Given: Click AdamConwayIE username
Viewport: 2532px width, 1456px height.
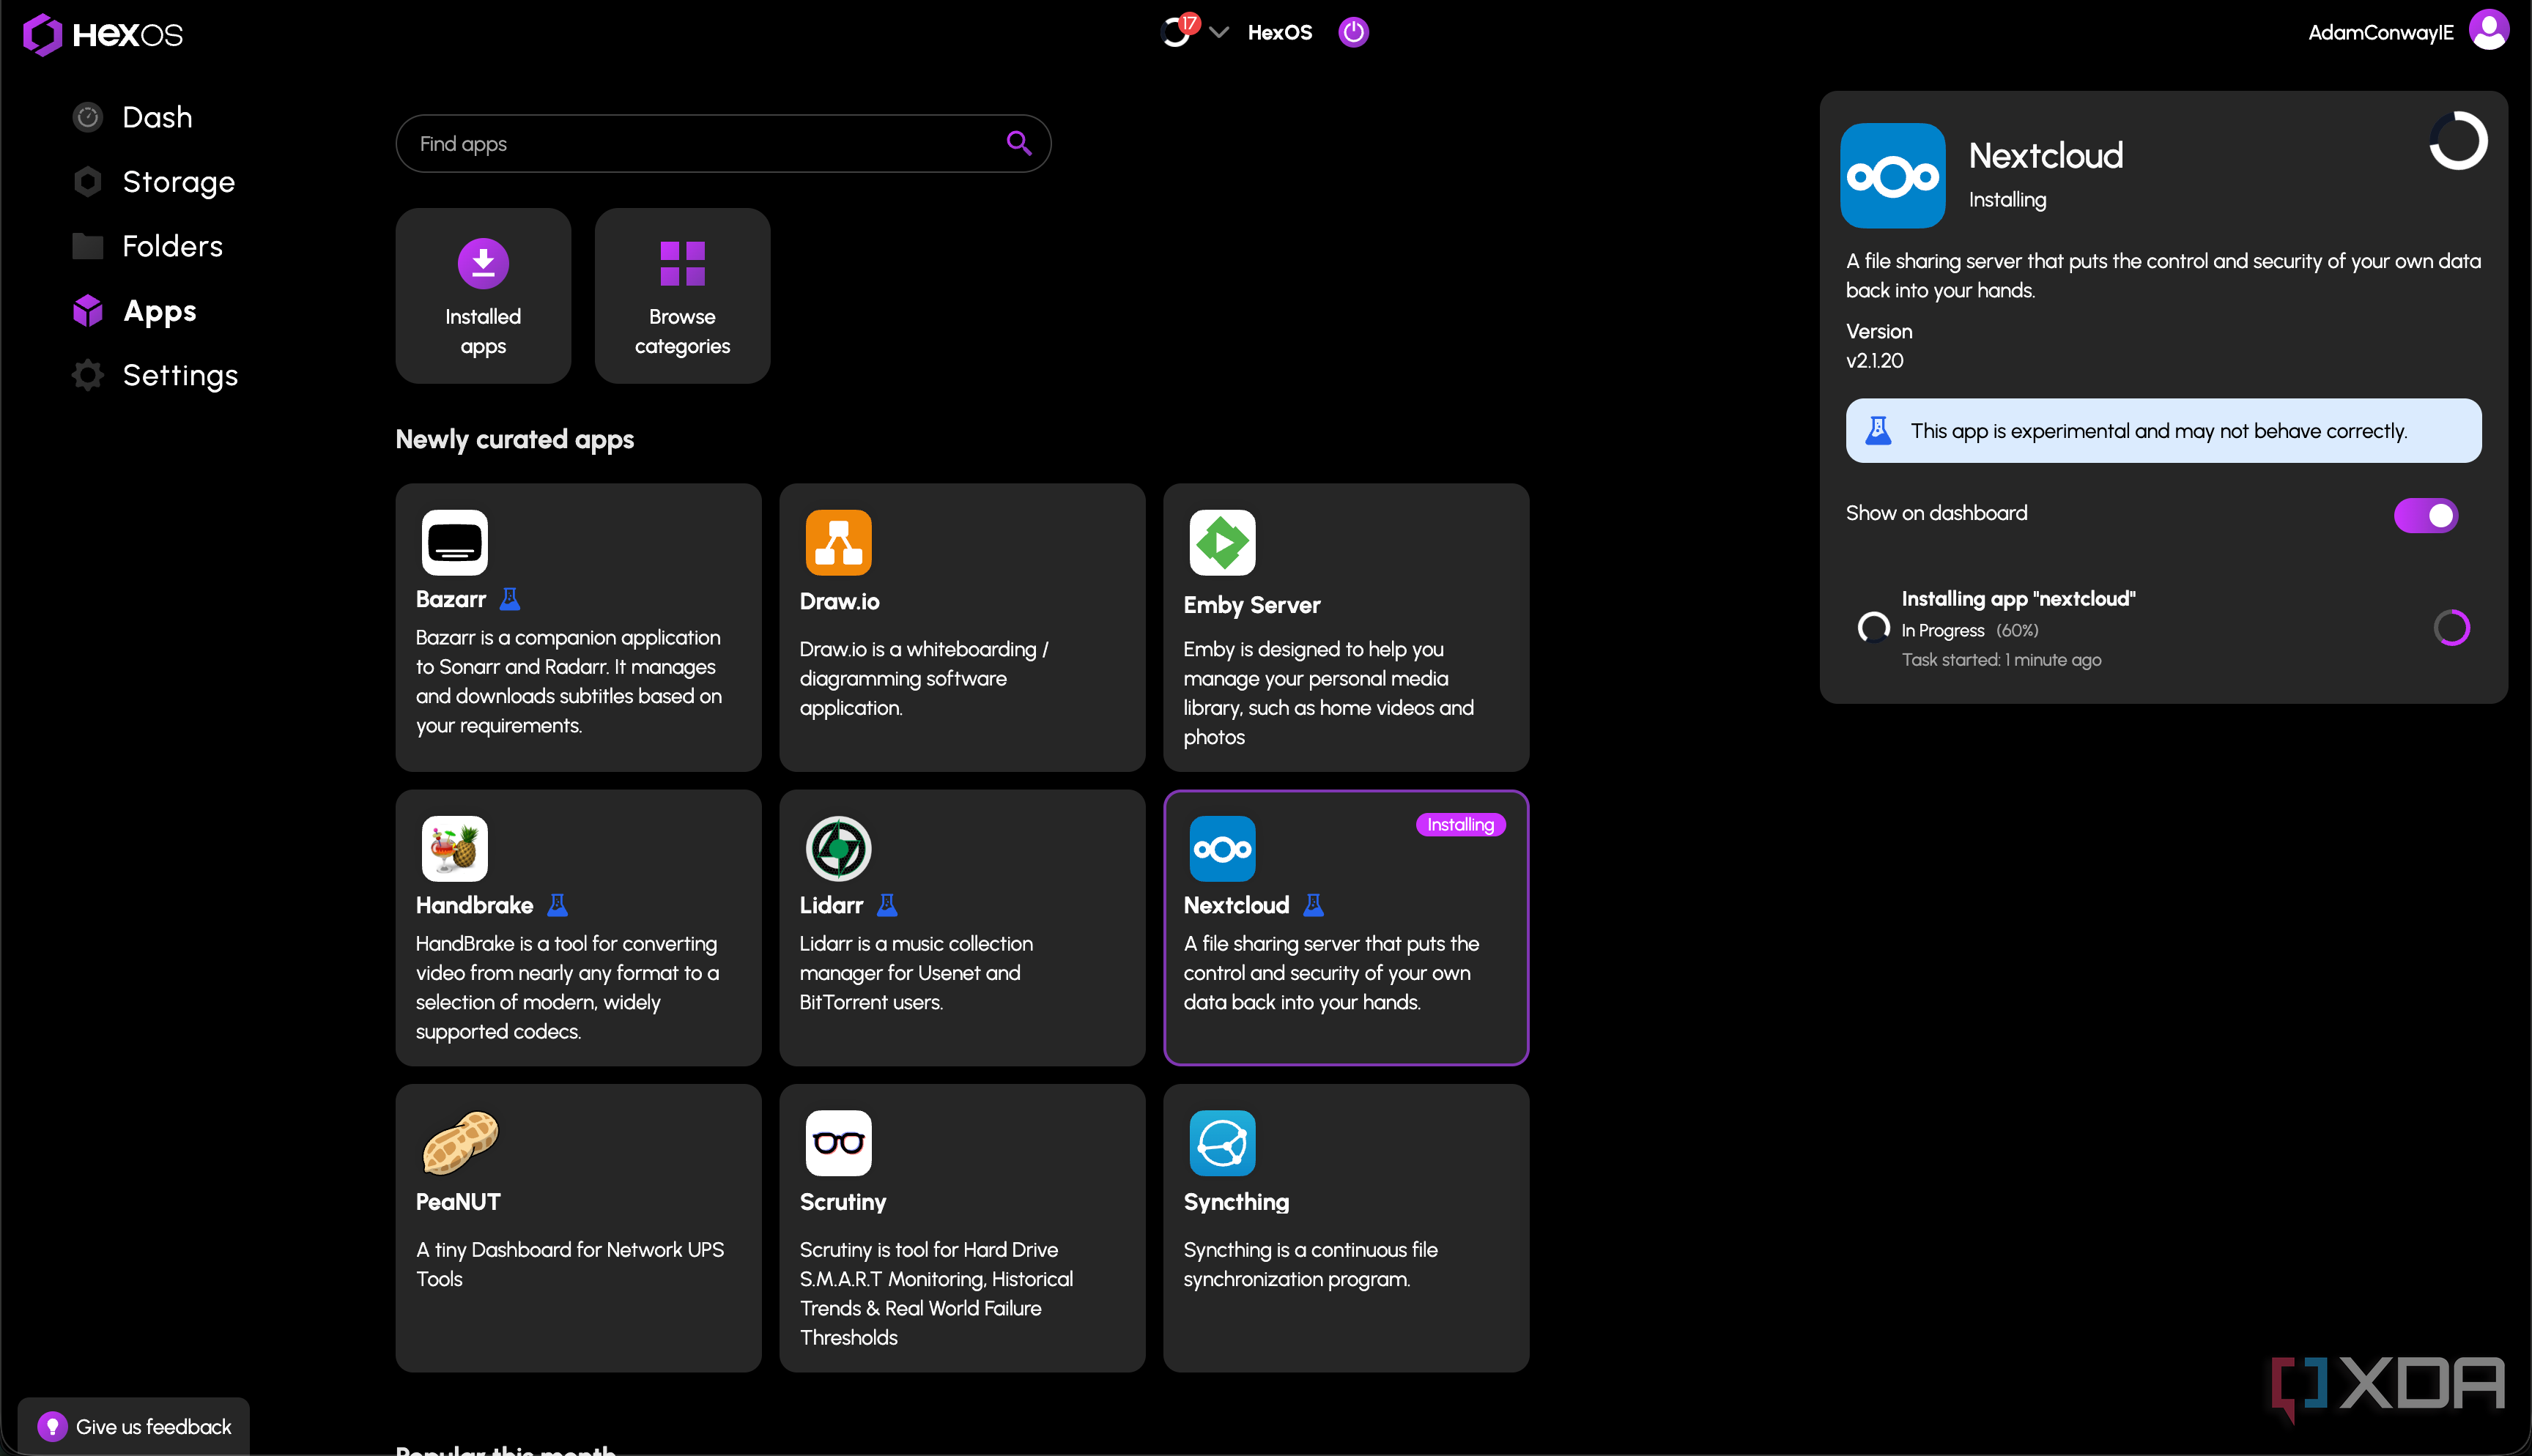Looking at the screenshot, I should [x=2380, y=33].
